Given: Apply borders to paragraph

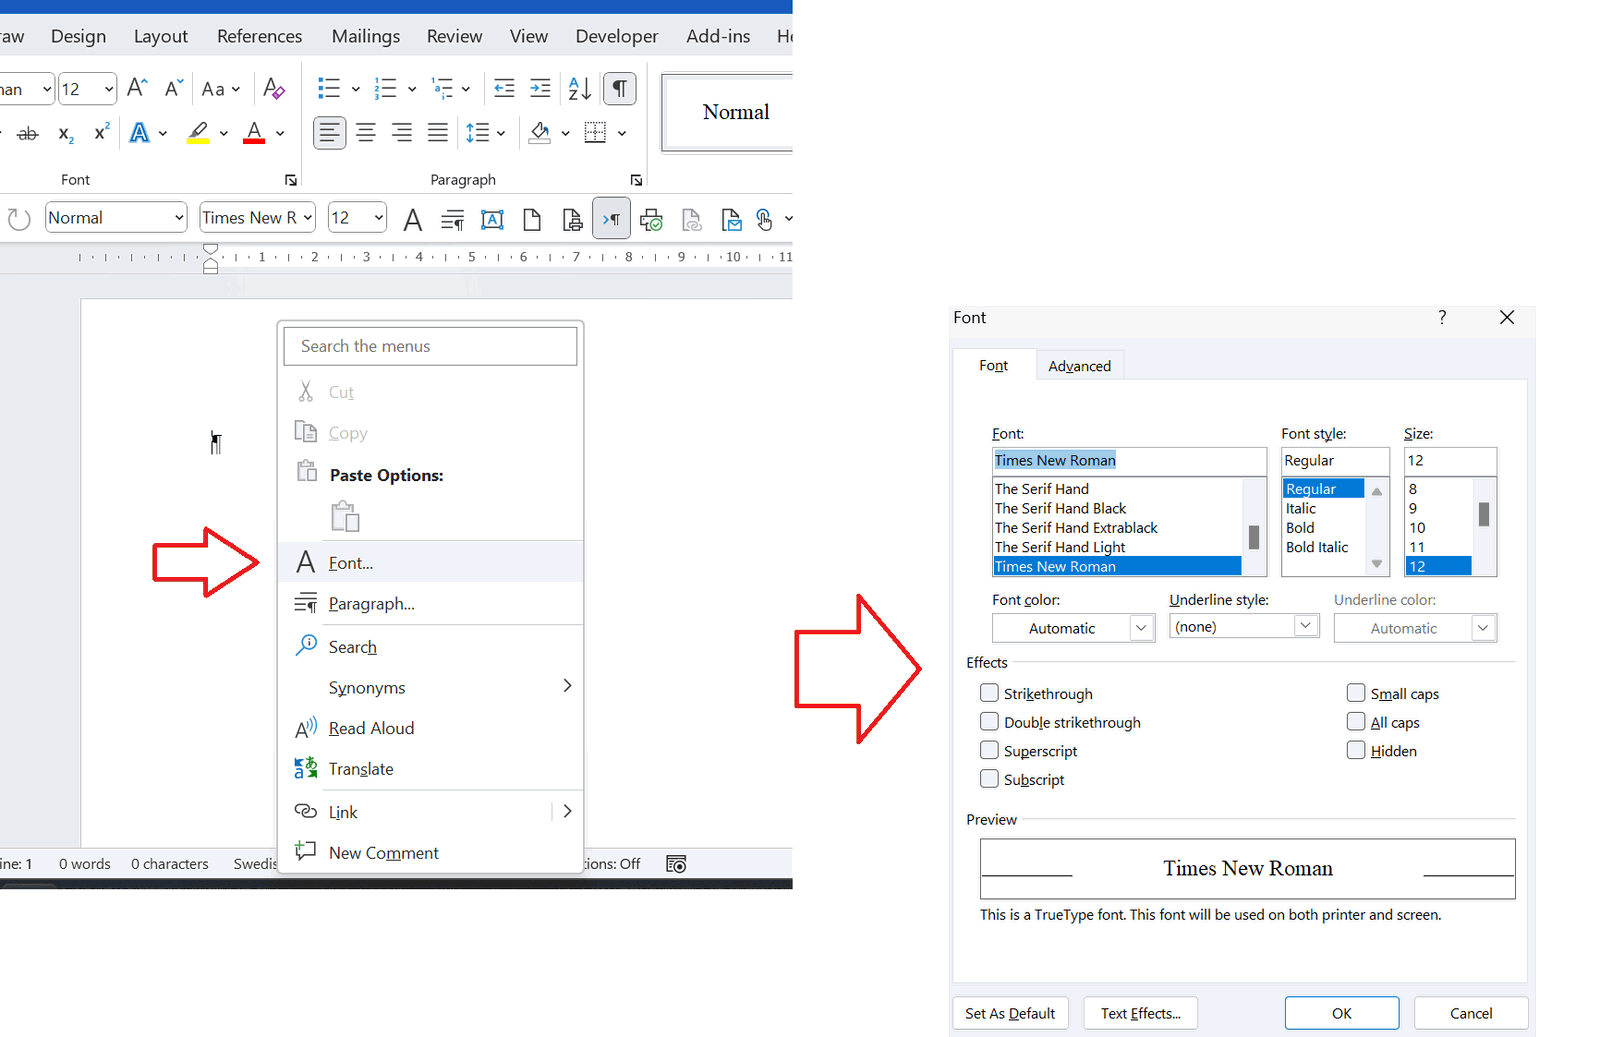Looking at the screenshot, I should coord(595,132).
